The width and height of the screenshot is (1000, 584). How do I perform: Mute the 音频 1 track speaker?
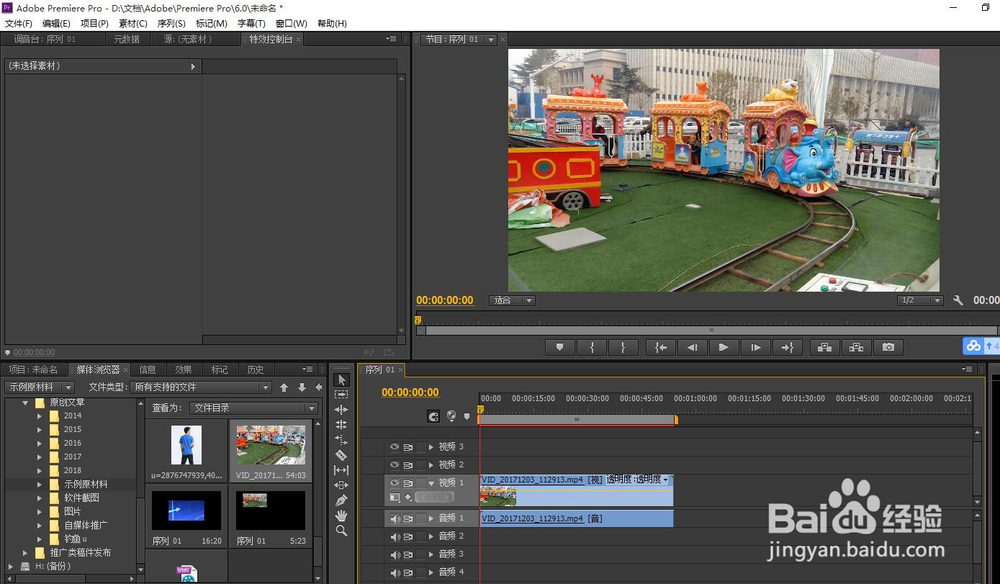tap(394, 519)
